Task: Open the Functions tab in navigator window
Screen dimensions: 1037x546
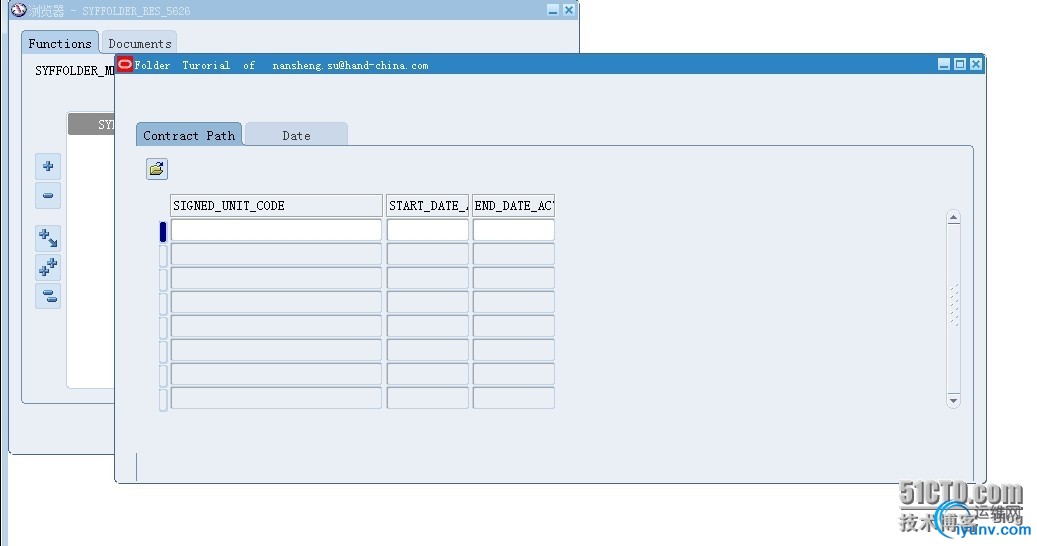Action: coord(60,43)
